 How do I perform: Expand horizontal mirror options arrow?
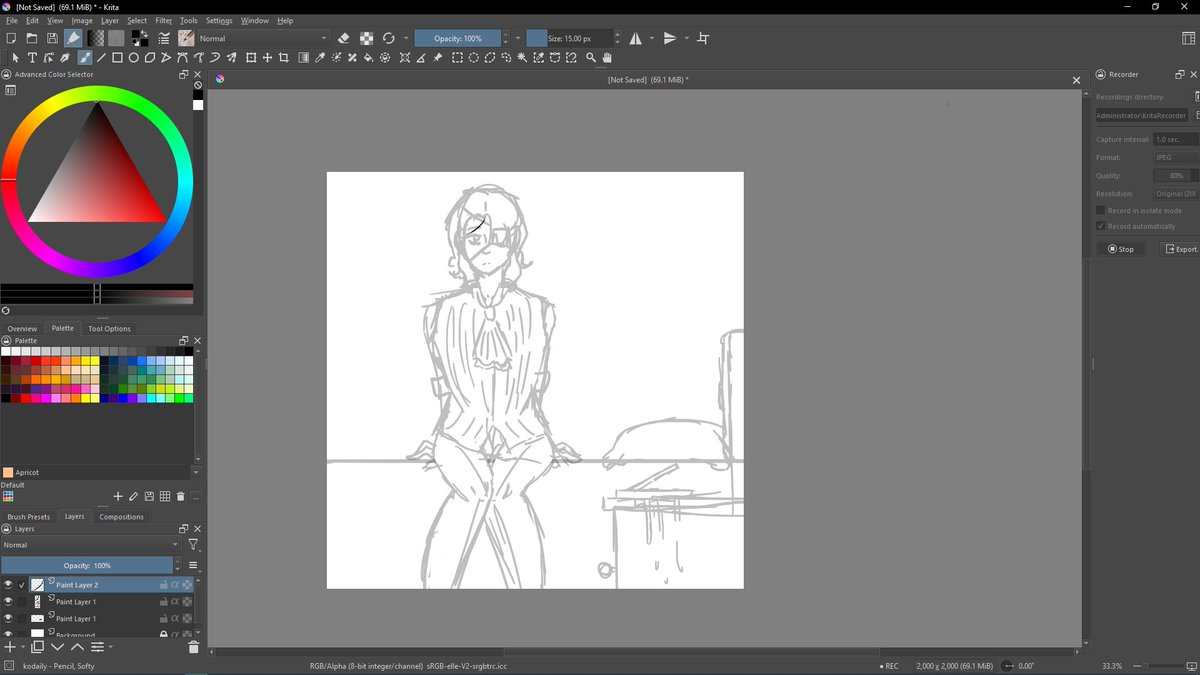[x=651, y=38]
